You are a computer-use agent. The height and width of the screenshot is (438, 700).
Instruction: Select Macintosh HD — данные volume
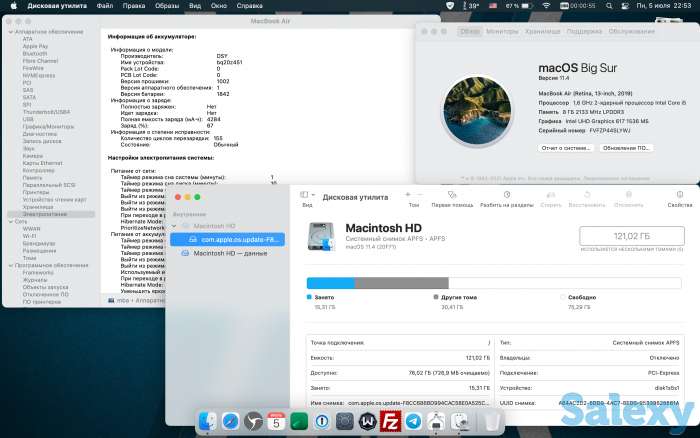(x=228, y=253)
